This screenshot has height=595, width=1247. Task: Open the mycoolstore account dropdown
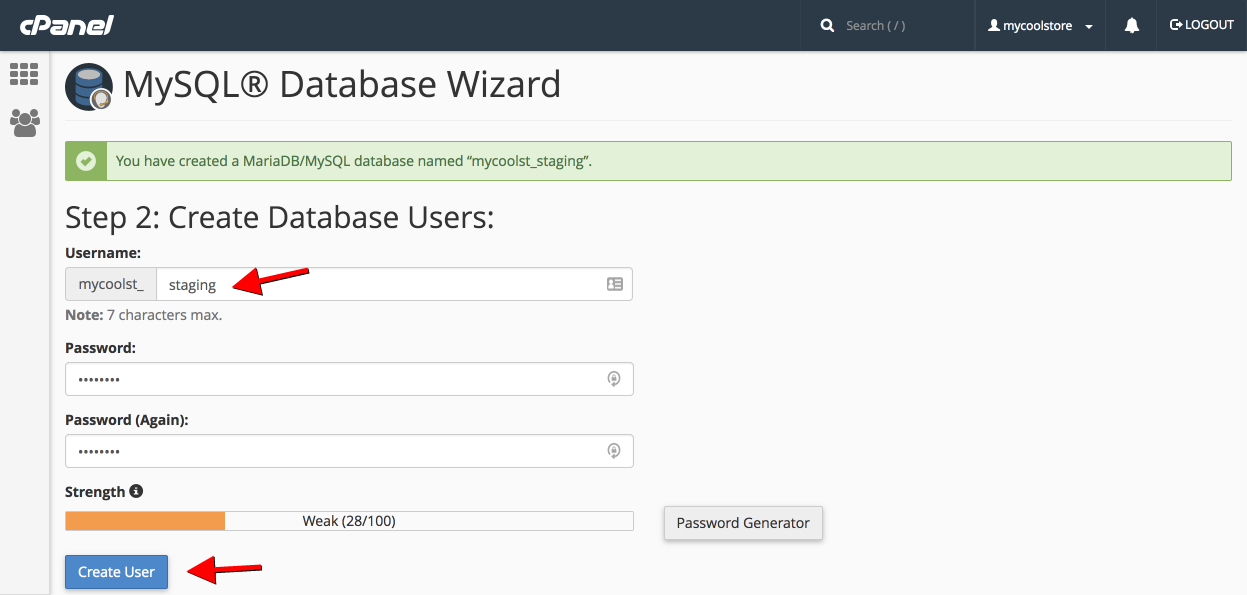click(1040, 25)
